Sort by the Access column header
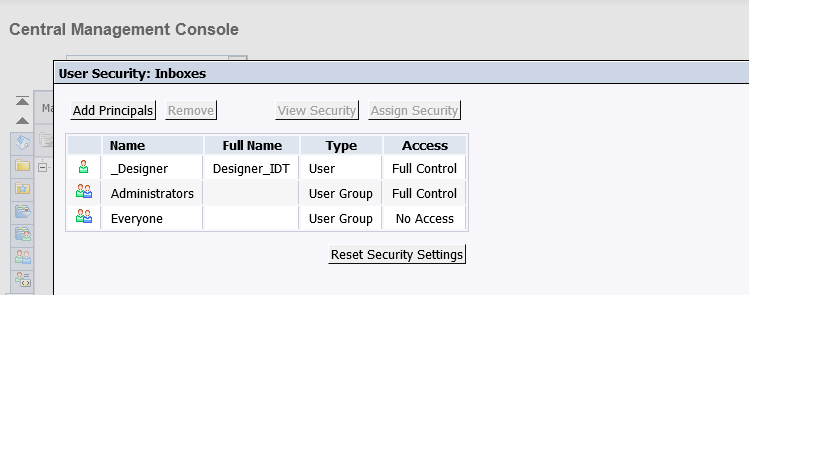 pos(425,145)
